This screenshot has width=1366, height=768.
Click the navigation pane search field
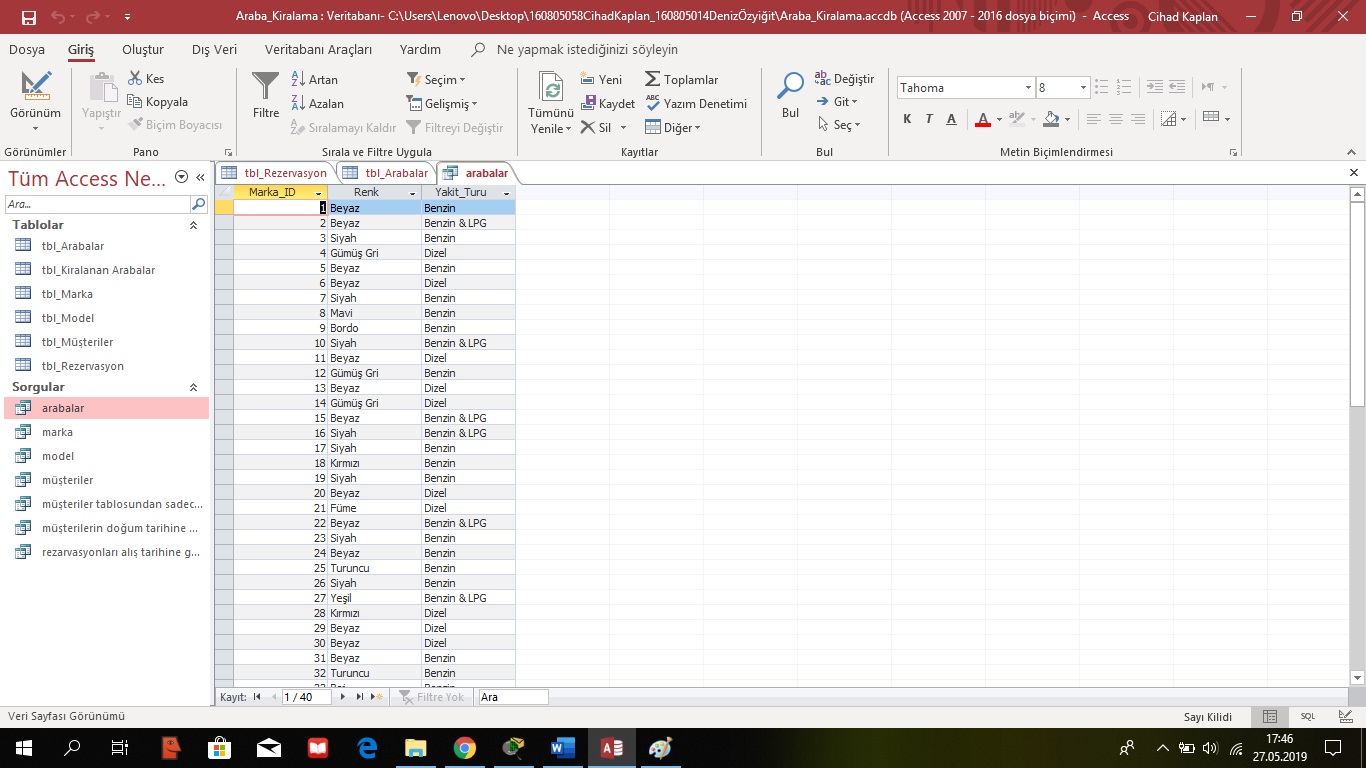pos(97,204)
